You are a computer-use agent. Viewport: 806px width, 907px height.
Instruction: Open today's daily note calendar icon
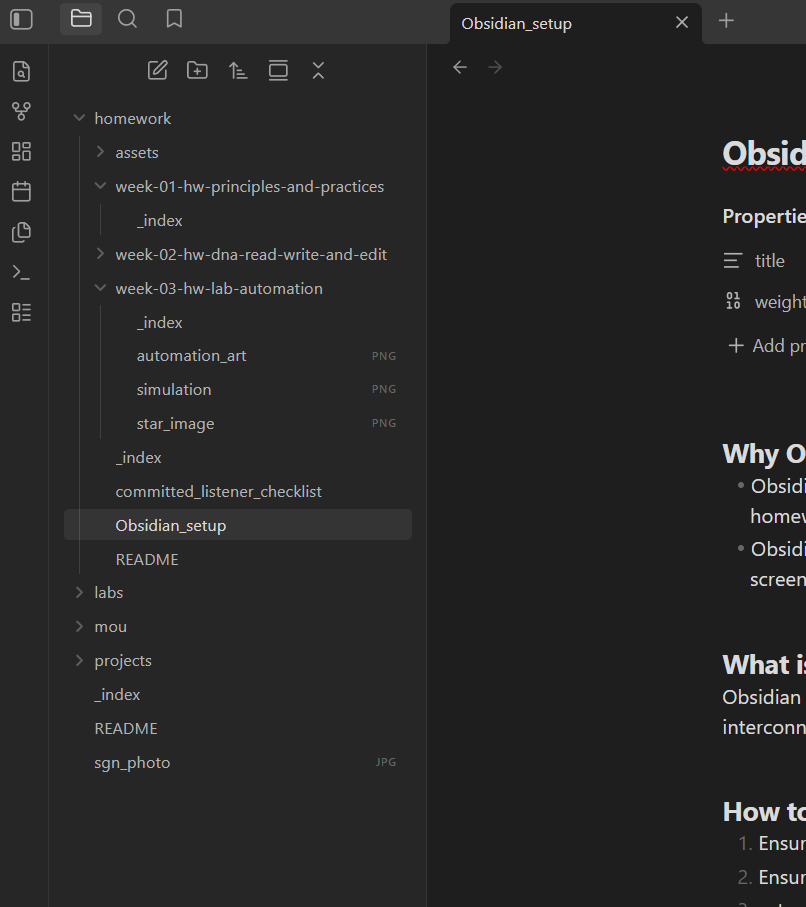(21, 191)
